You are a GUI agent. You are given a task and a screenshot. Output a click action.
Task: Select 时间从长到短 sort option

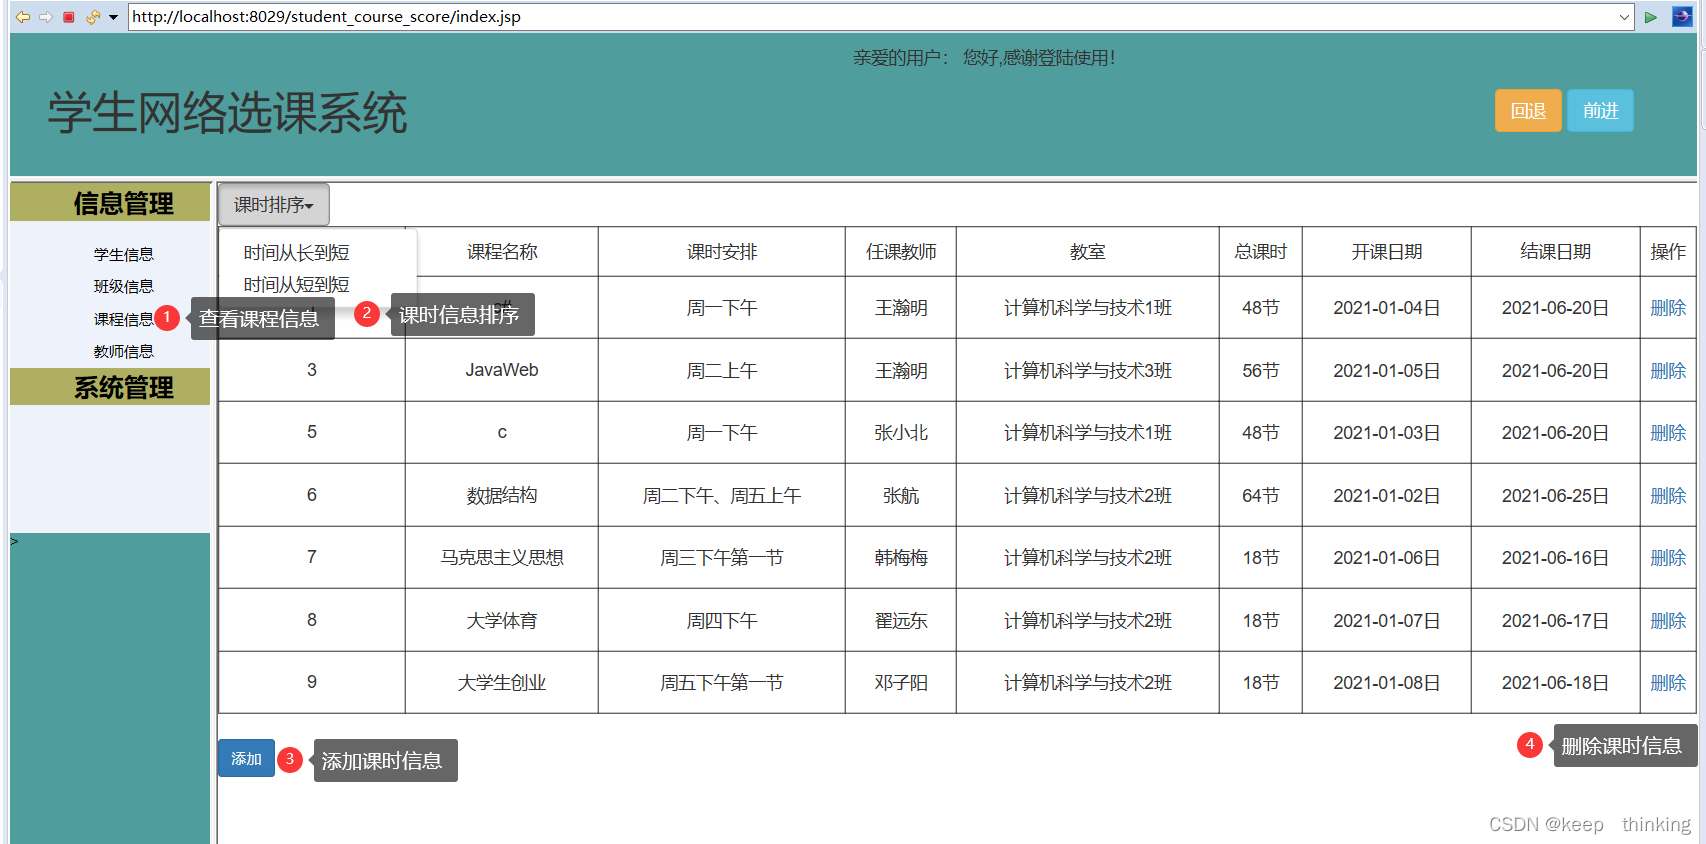pyautogui.click(x=297, y=253)
